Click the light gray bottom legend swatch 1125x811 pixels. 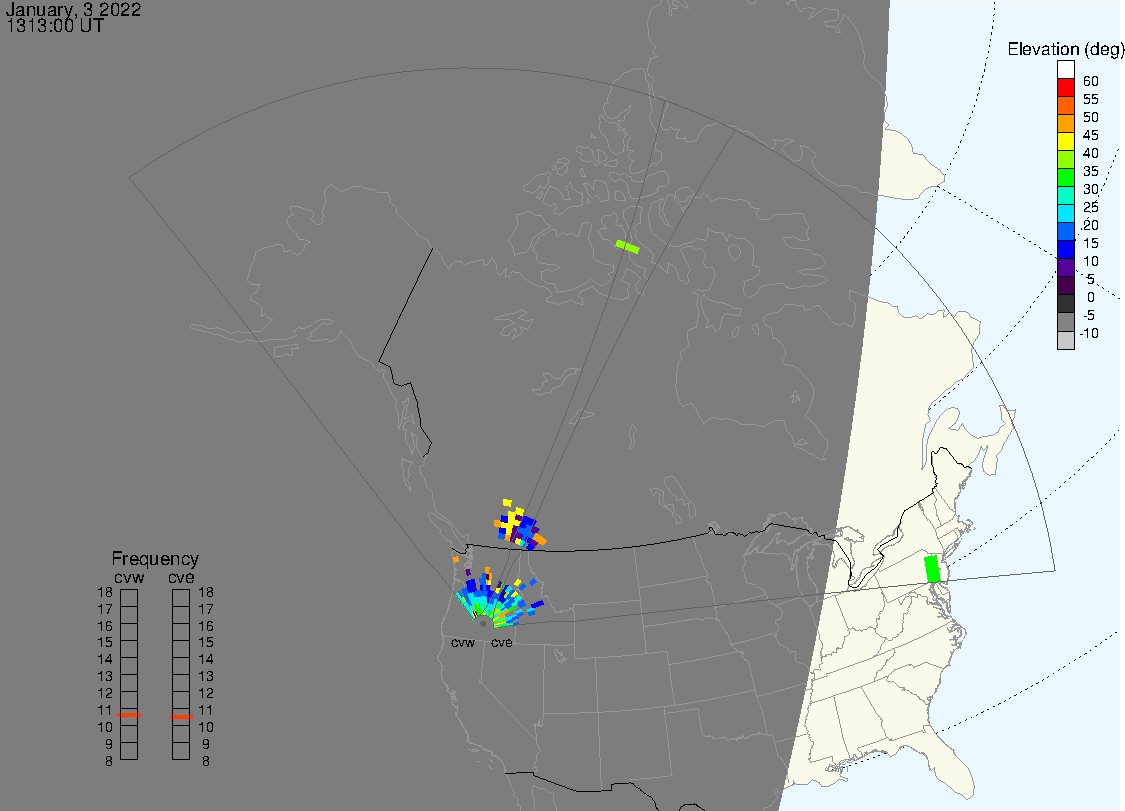click(1065, 340)
